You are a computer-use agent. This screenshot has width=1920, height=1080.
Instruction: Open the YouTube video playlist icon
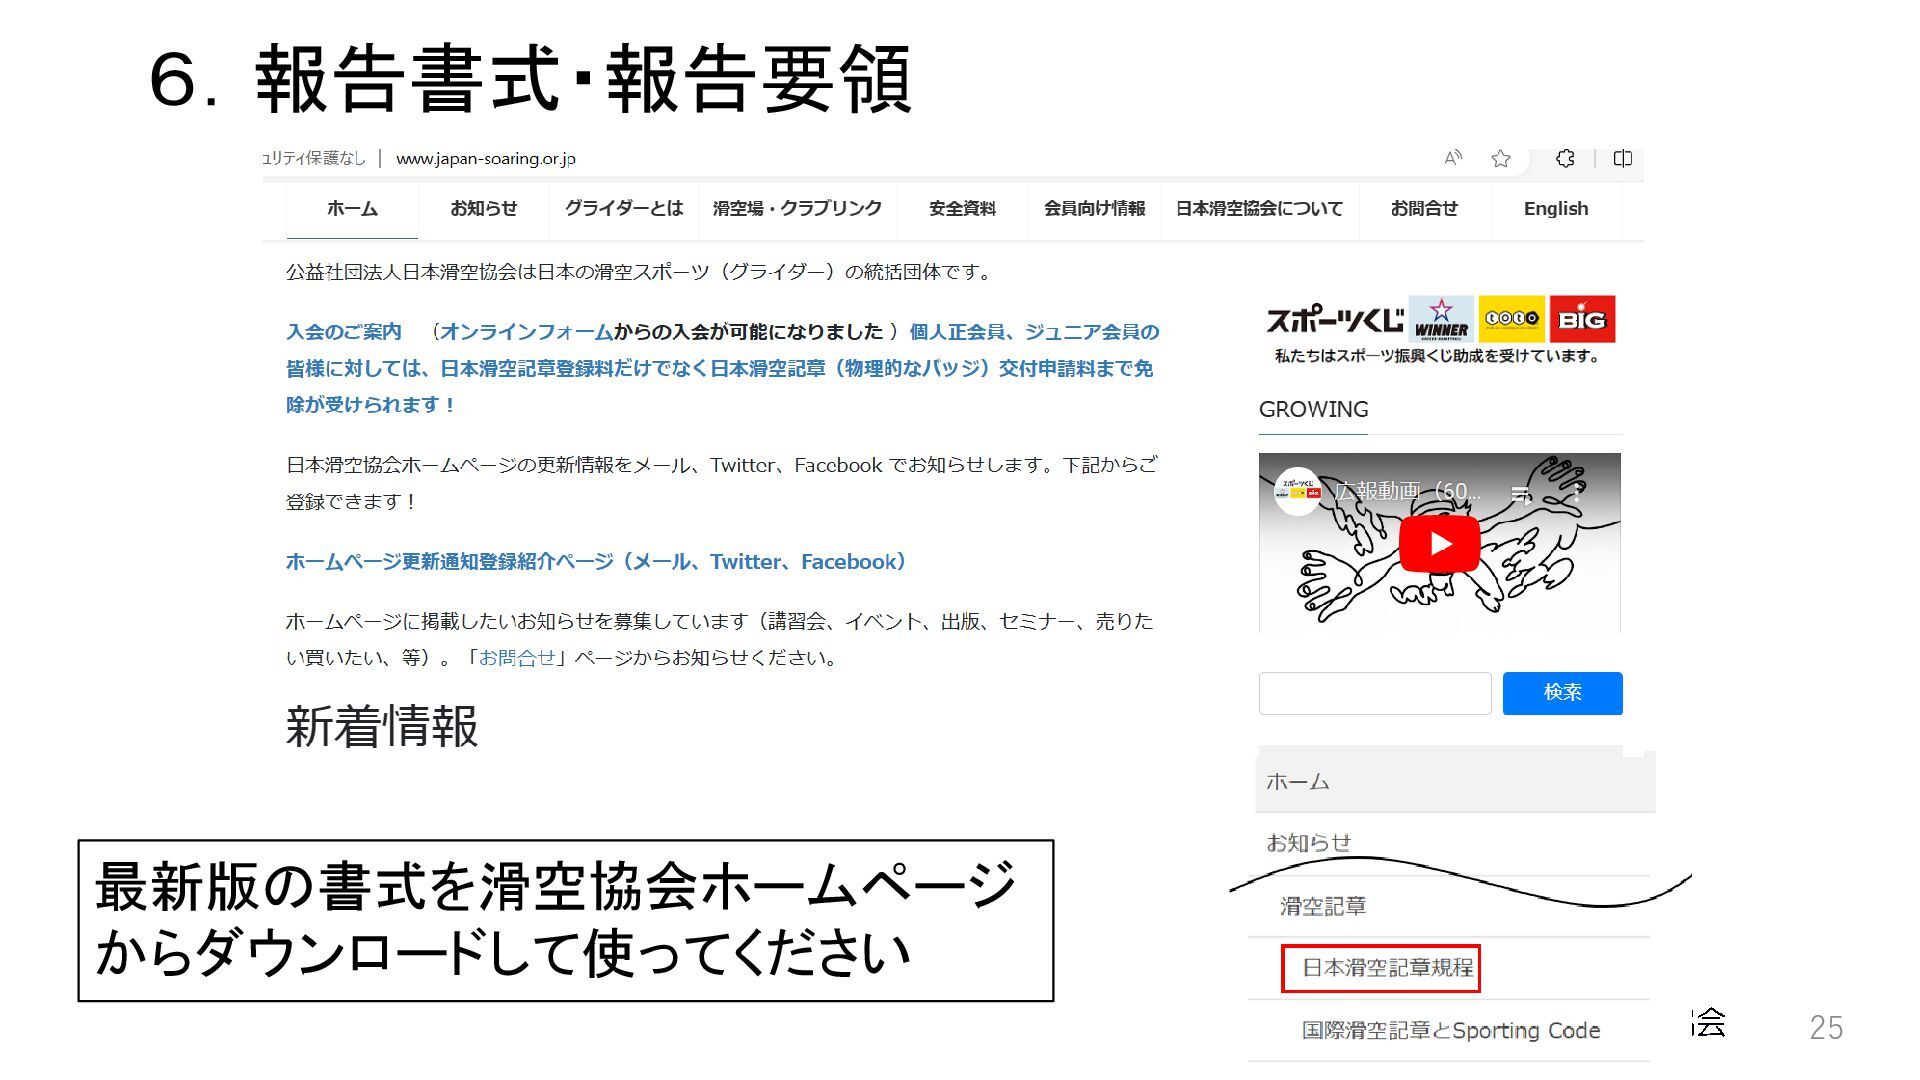[1521, 493]
